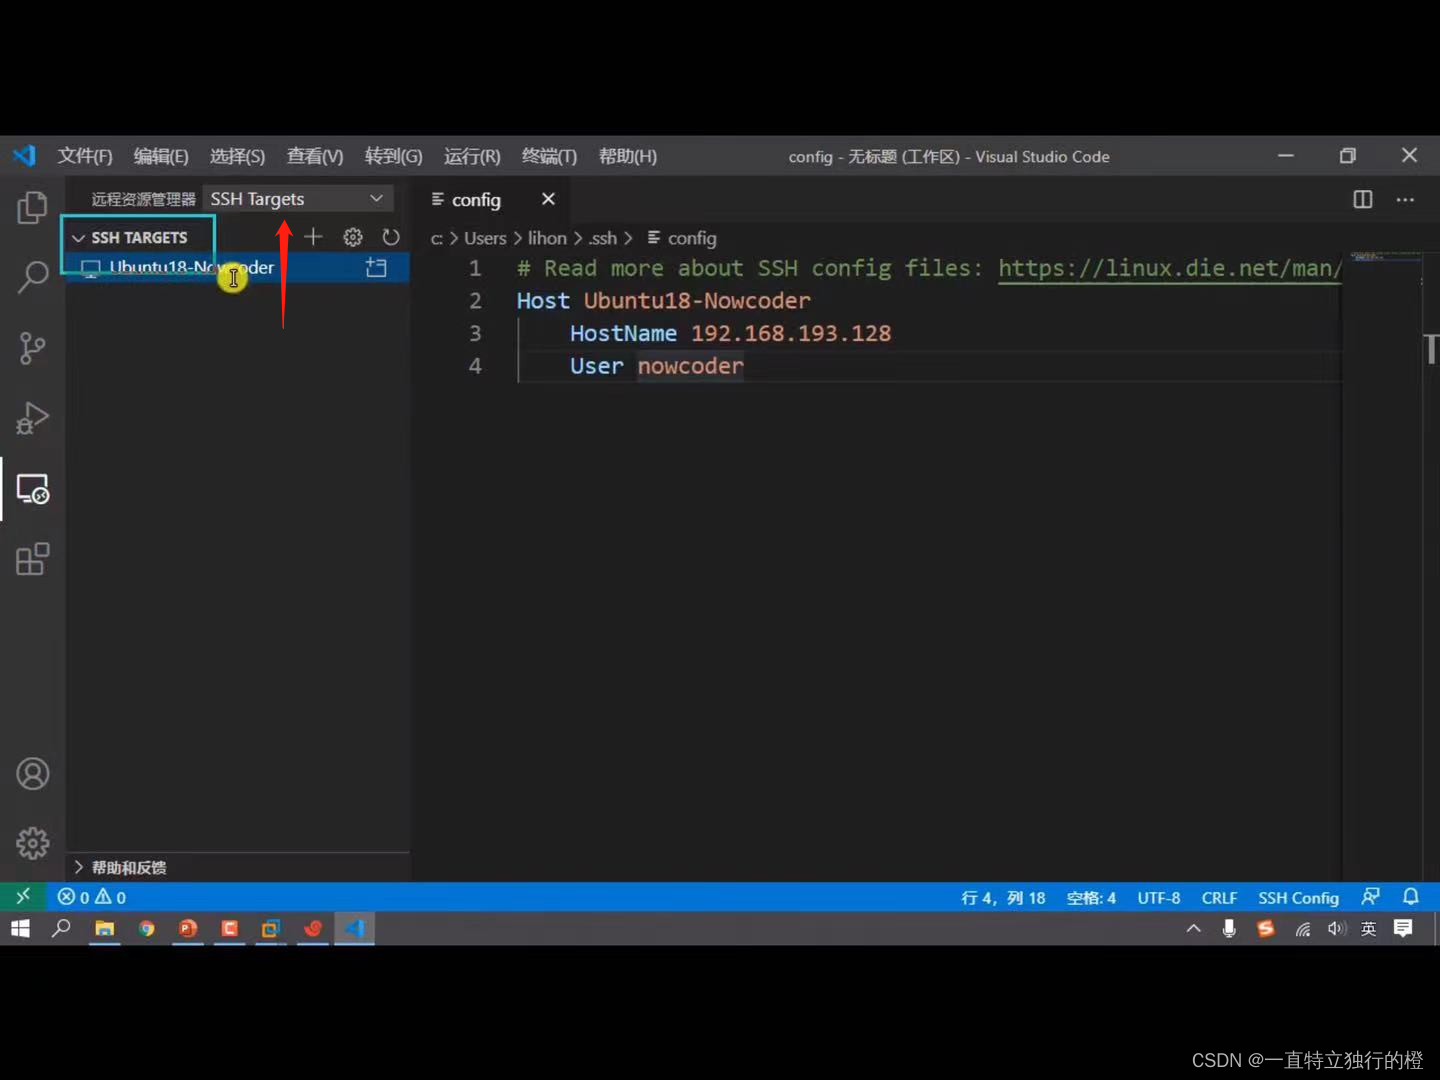Open notifications bell in status bar
Screen dimensions: 1440x1080
[x=1411, y=897]
